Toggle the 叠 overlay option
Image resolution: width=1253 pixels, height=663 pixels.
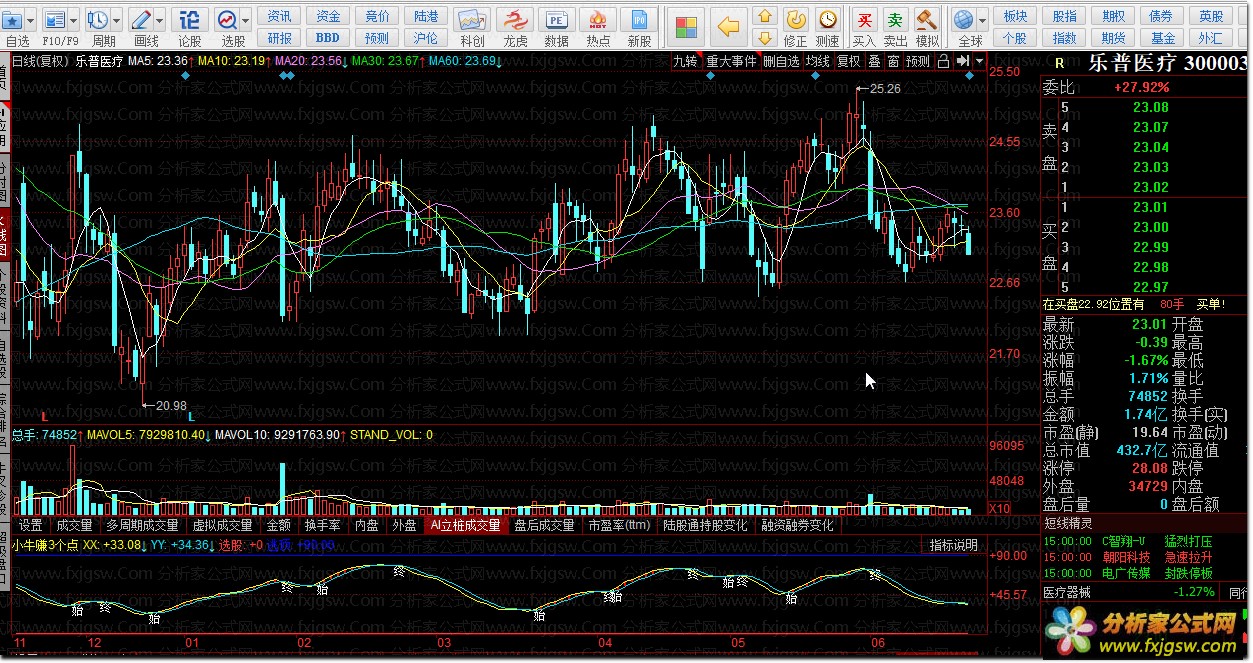click(874, 61)
